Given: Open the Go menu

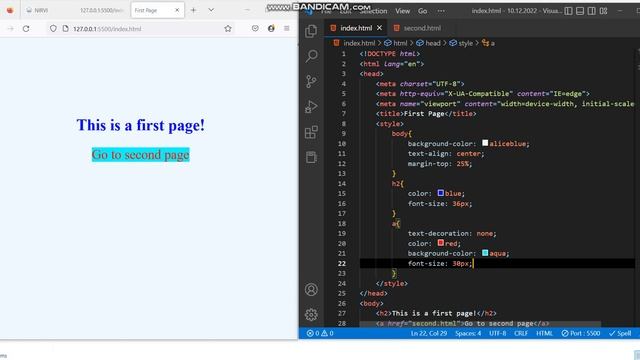Looking at the screenshot, I should [422, 11].
